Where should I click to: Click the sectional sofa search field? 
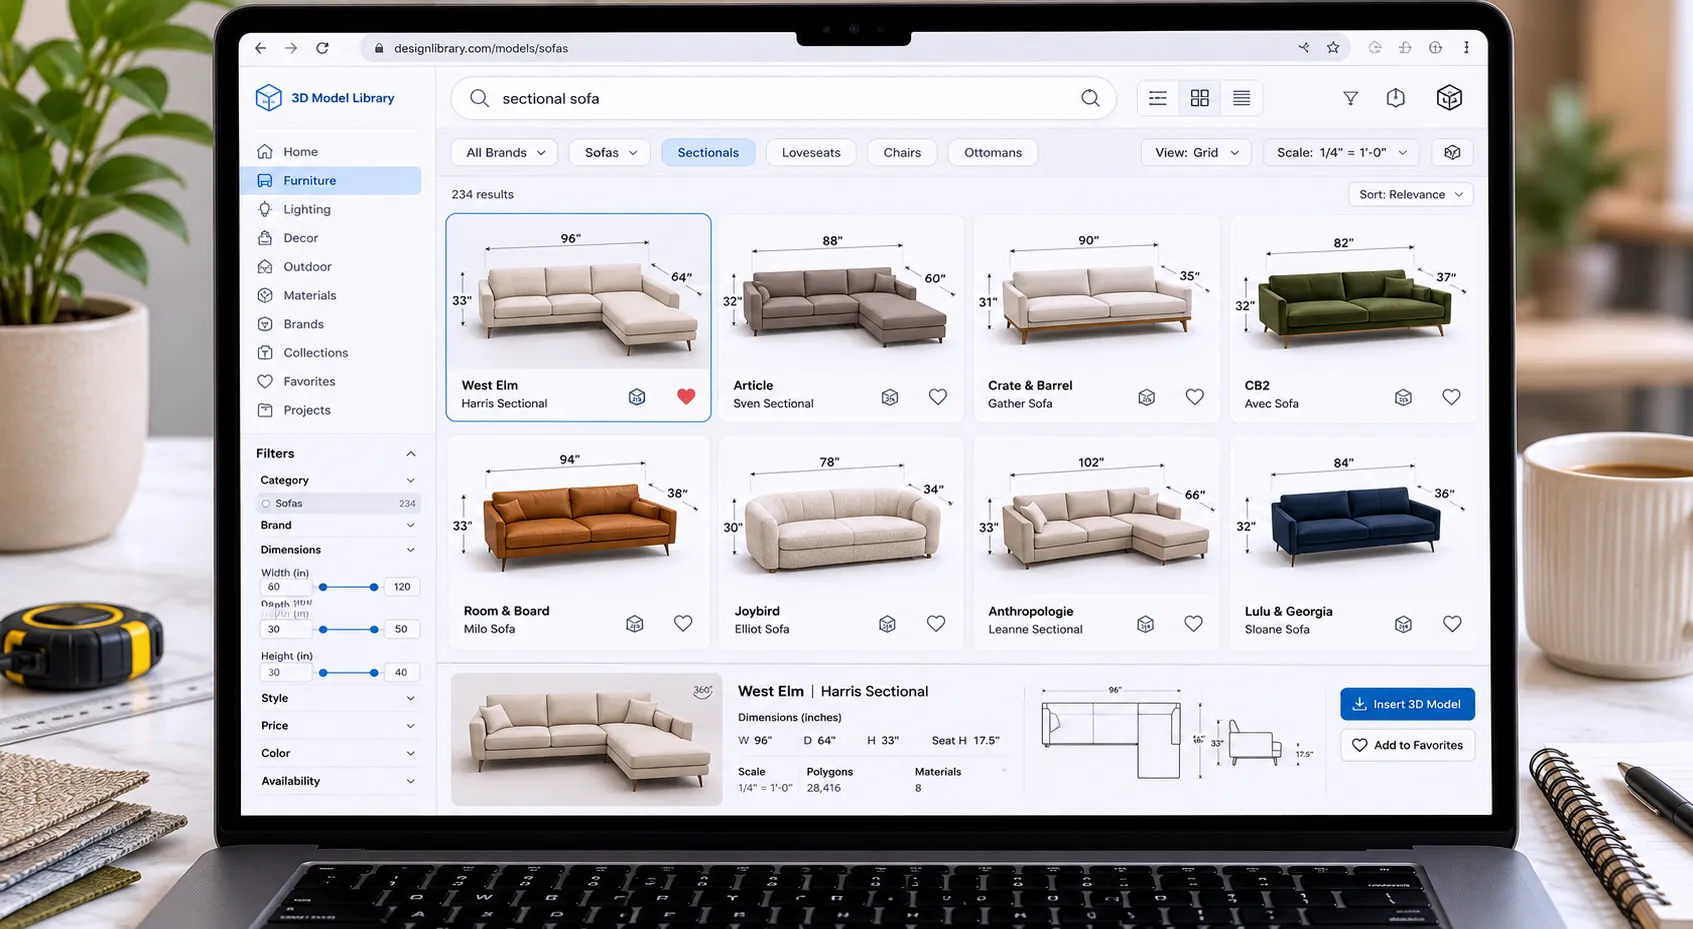pos(783,98)
